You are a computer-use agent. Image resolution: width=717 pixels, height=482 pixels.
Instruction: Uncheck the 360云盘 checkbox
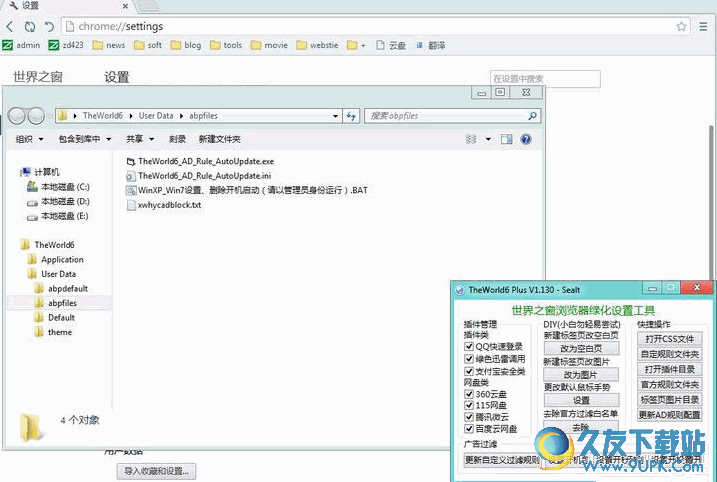[x=469, y=394]
